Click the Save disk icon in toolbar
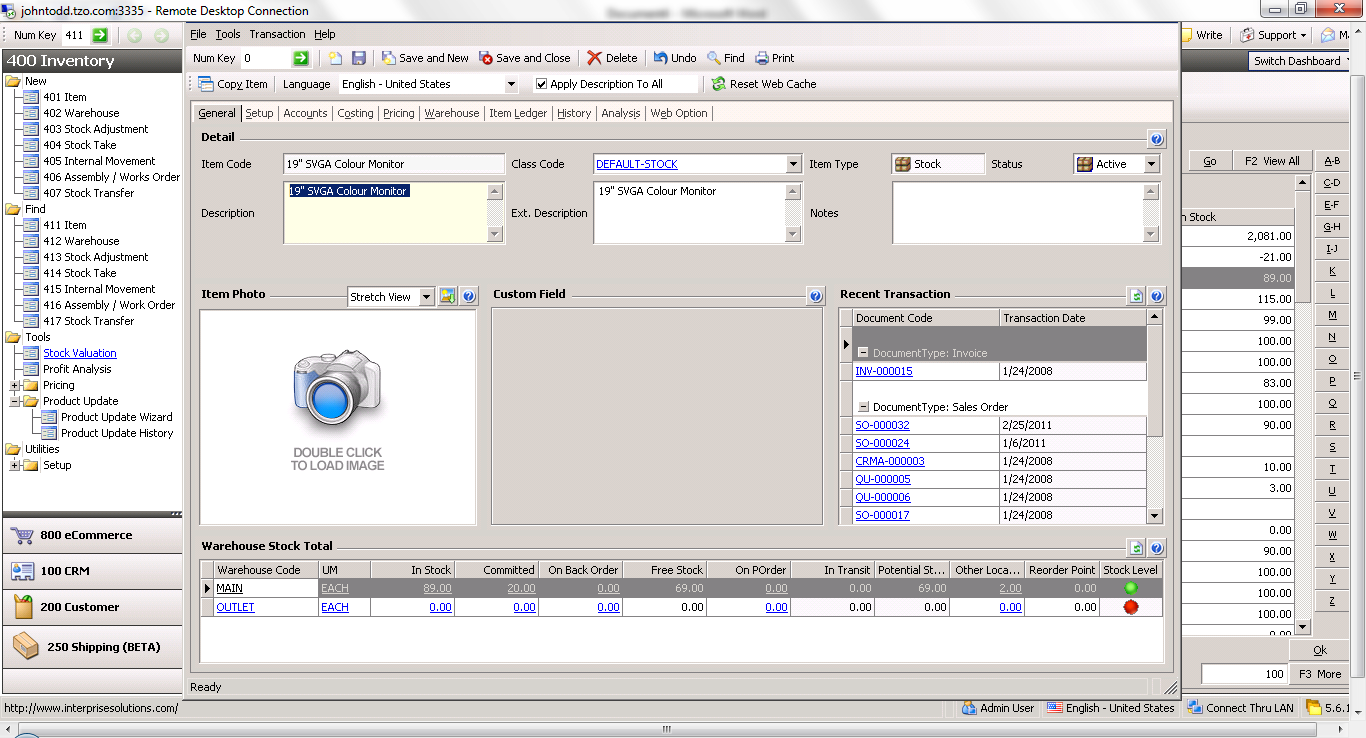This screenshot has height=738, width=1366. 359,59
